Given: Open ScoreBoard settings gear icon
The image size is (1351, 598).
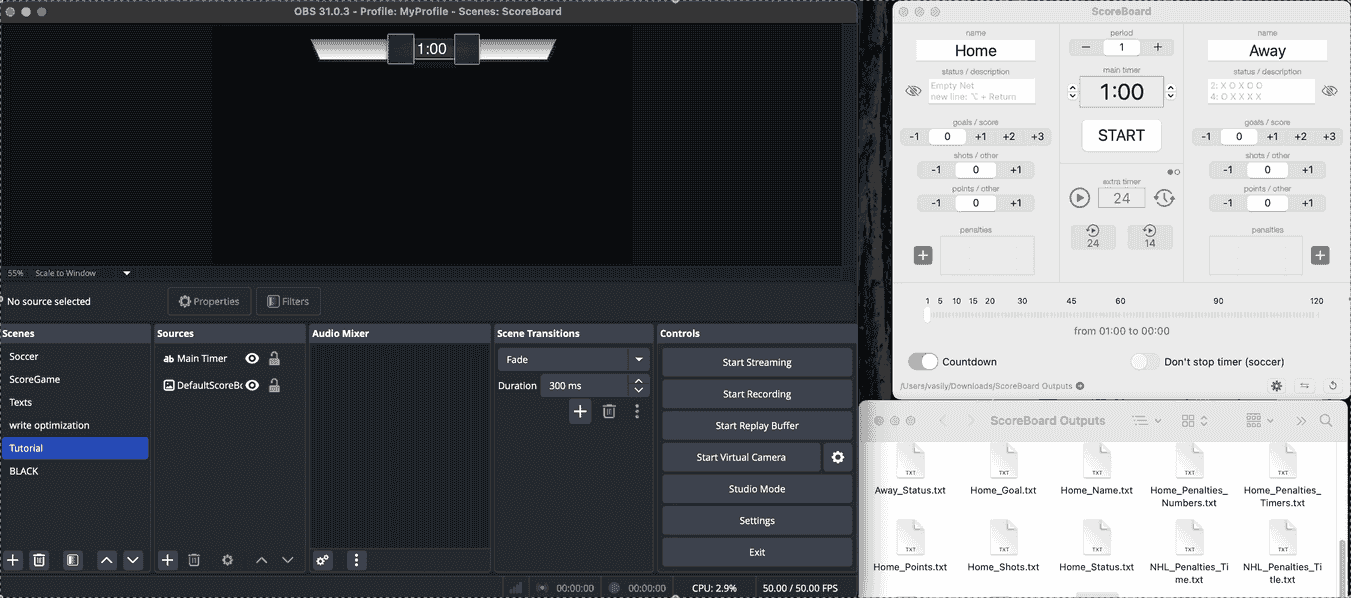Looking at the screenshot, I should click(1276, 385).
